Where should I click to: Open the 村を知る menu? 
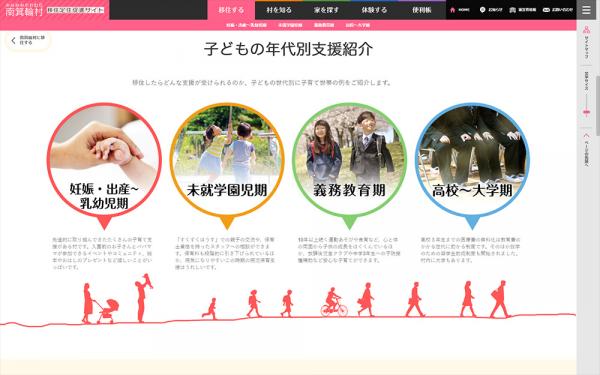tap(279, 10)
